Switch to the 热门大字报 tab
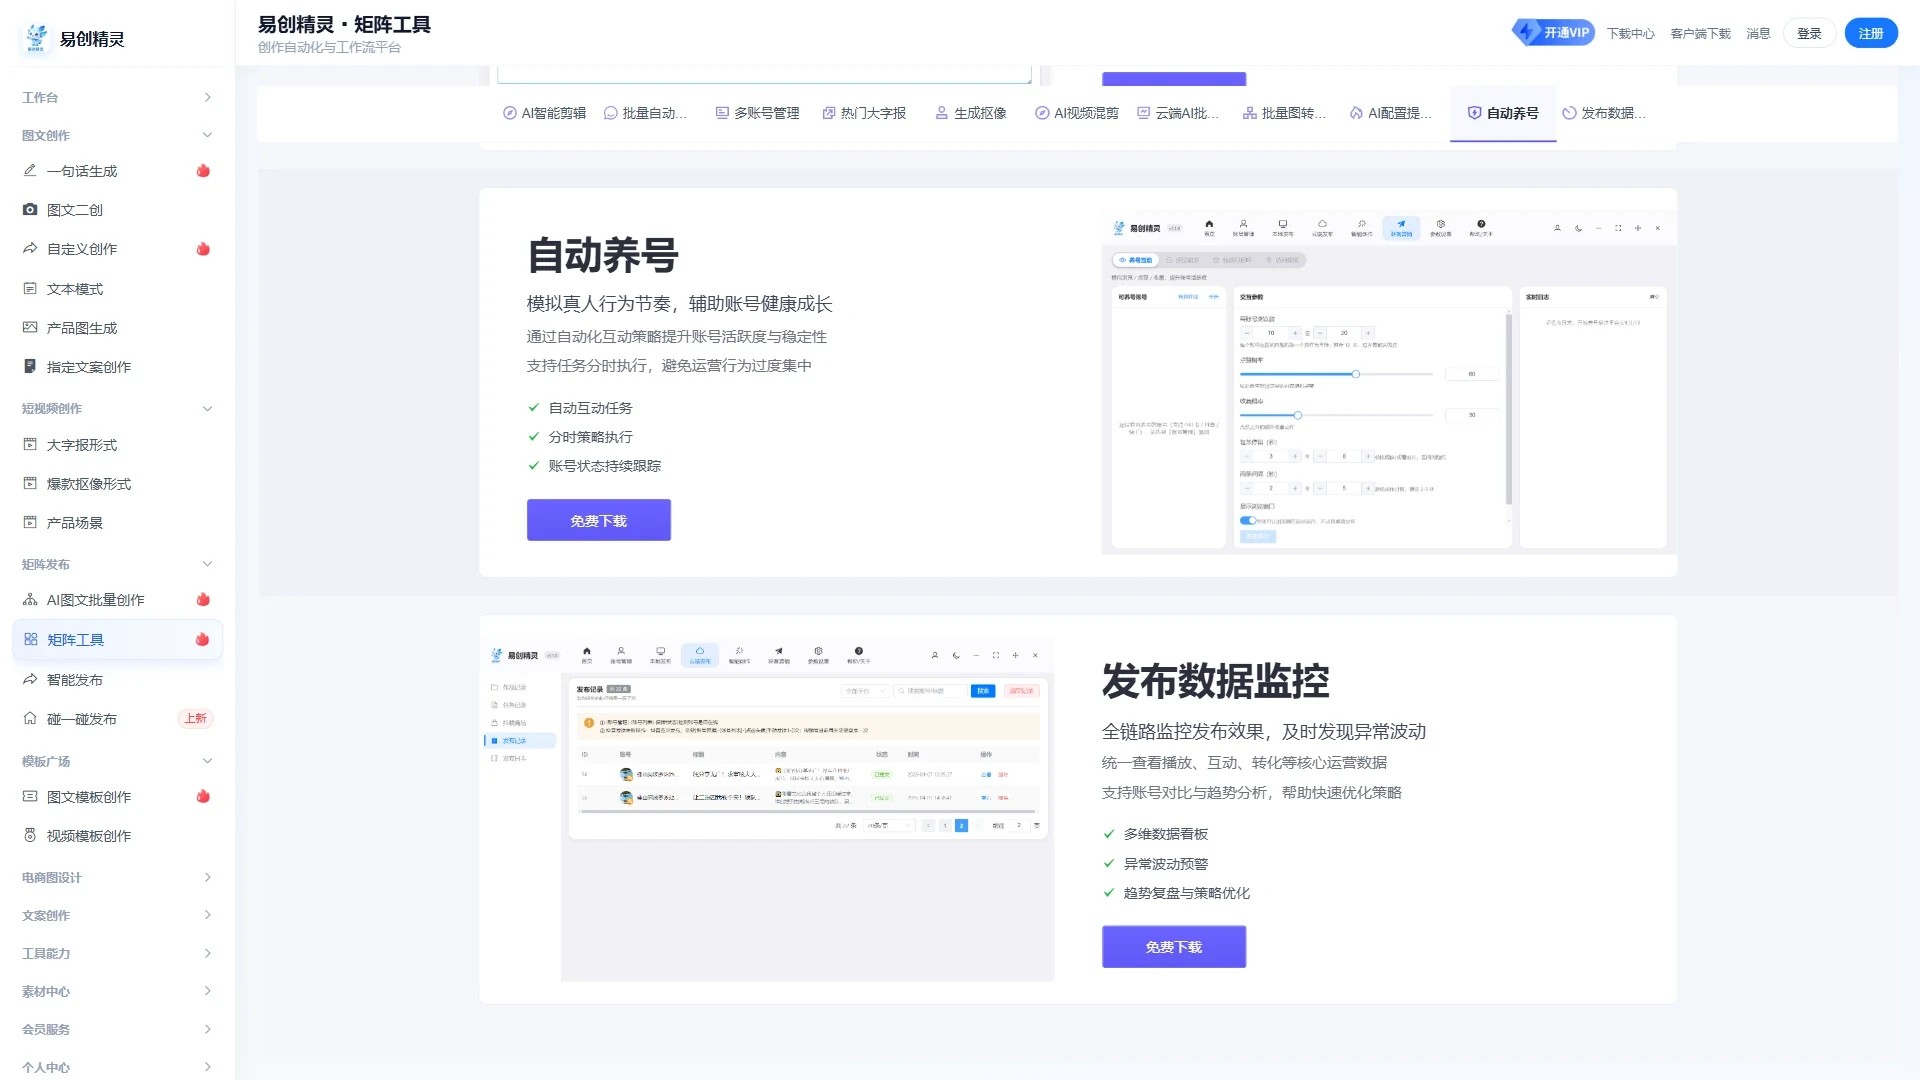Viewport: 1920px width, 1080px height. (864, 113)
